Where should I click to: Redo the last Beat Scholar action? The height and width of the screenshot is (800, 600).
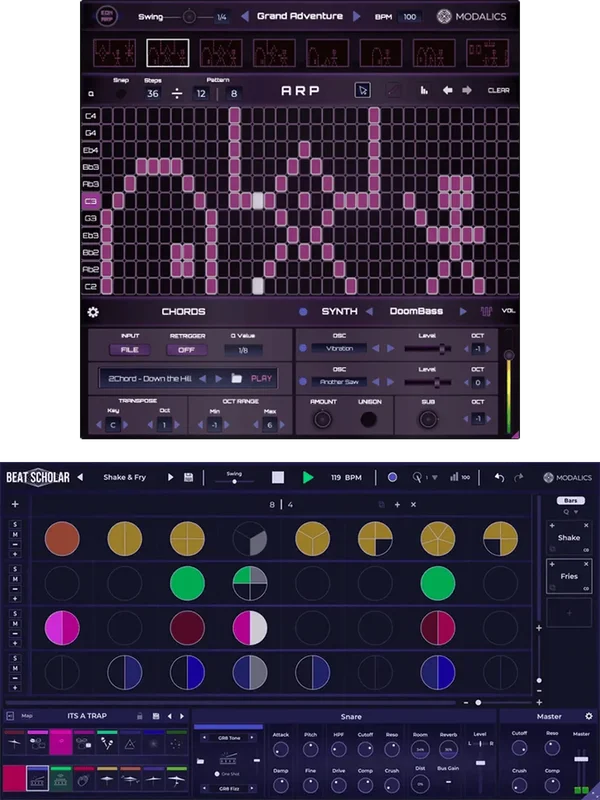(519, 478)
